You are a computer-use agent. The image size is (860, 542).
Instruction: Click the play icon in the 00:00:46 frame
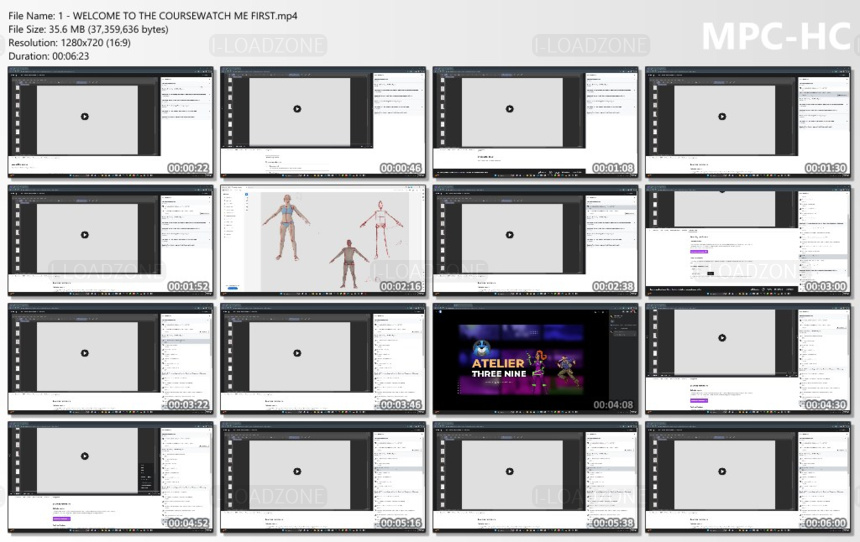coord(297,109)
